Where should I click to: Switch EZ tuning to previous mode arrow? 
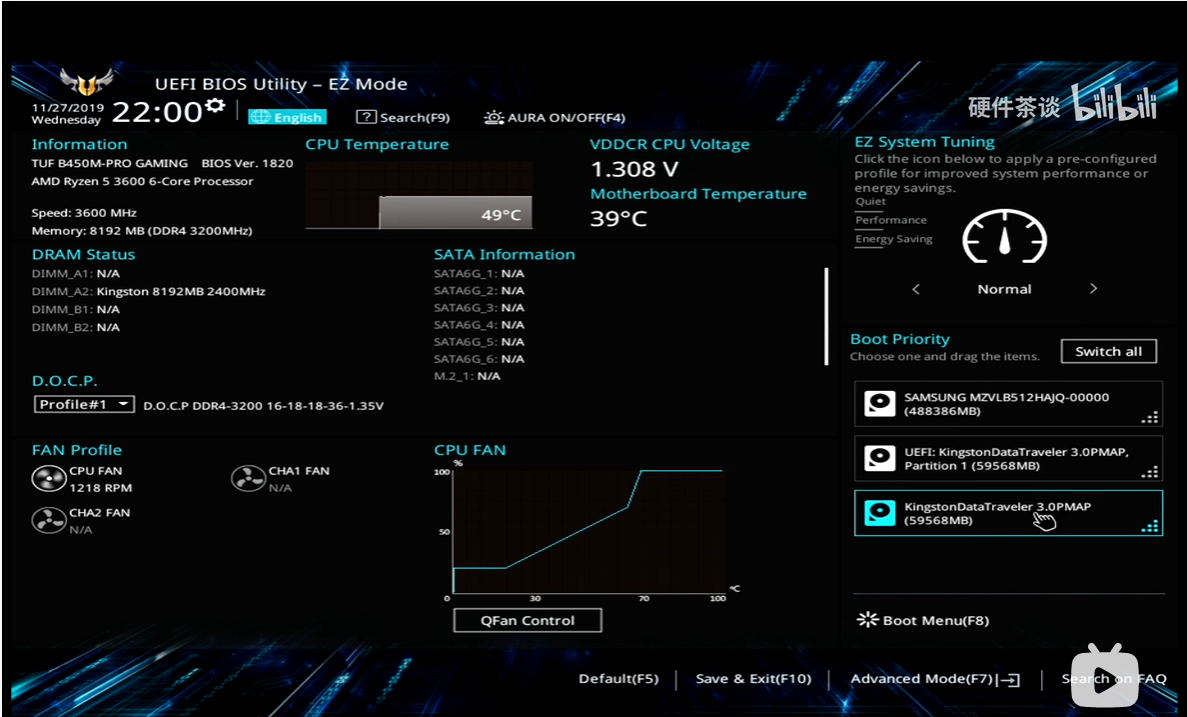coord(916,288)
